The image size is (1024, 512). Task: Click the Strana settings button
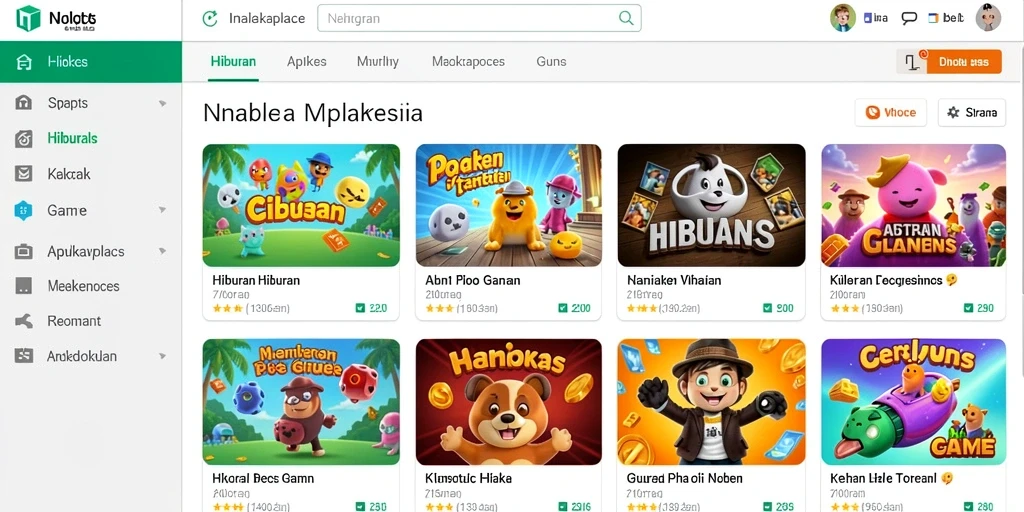[x=972, y=112]
